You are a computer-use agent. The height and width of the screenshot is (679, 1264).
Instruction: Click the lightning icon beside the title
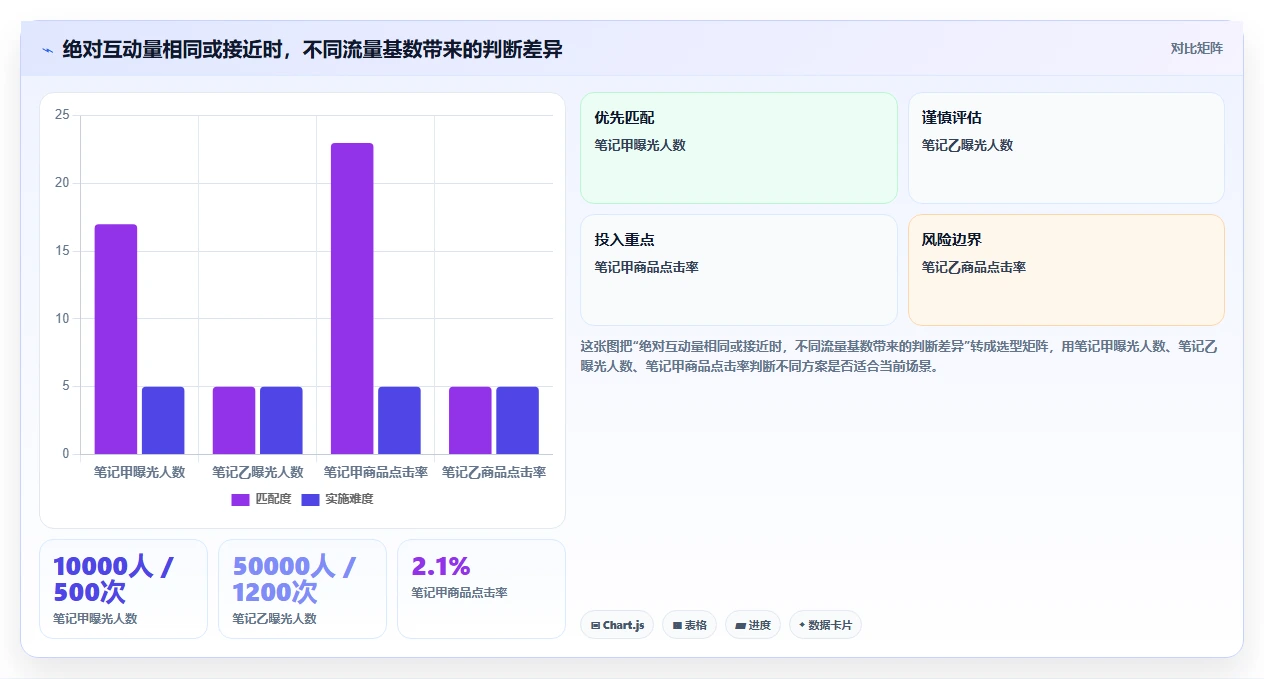[x=47, y=49]
